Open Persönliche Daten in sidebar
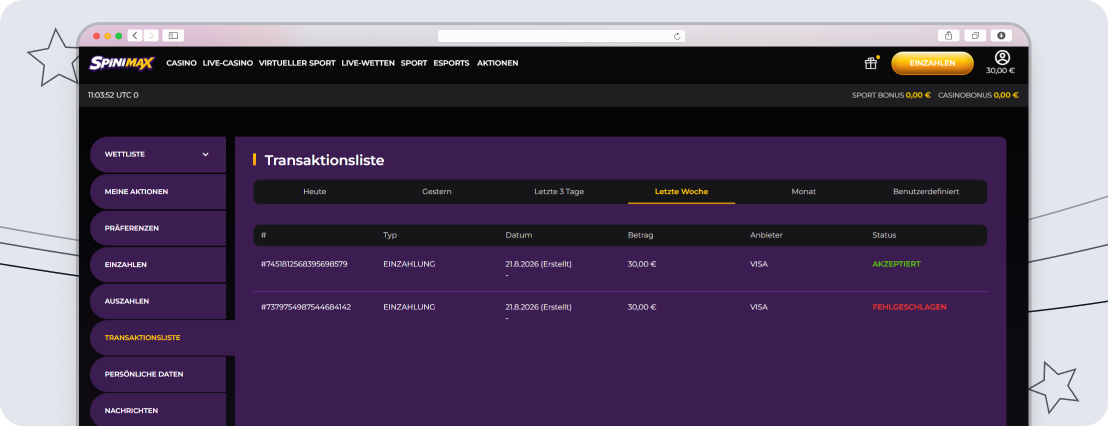This screenshot has height=426, width=1108. [x=158, y=374]
